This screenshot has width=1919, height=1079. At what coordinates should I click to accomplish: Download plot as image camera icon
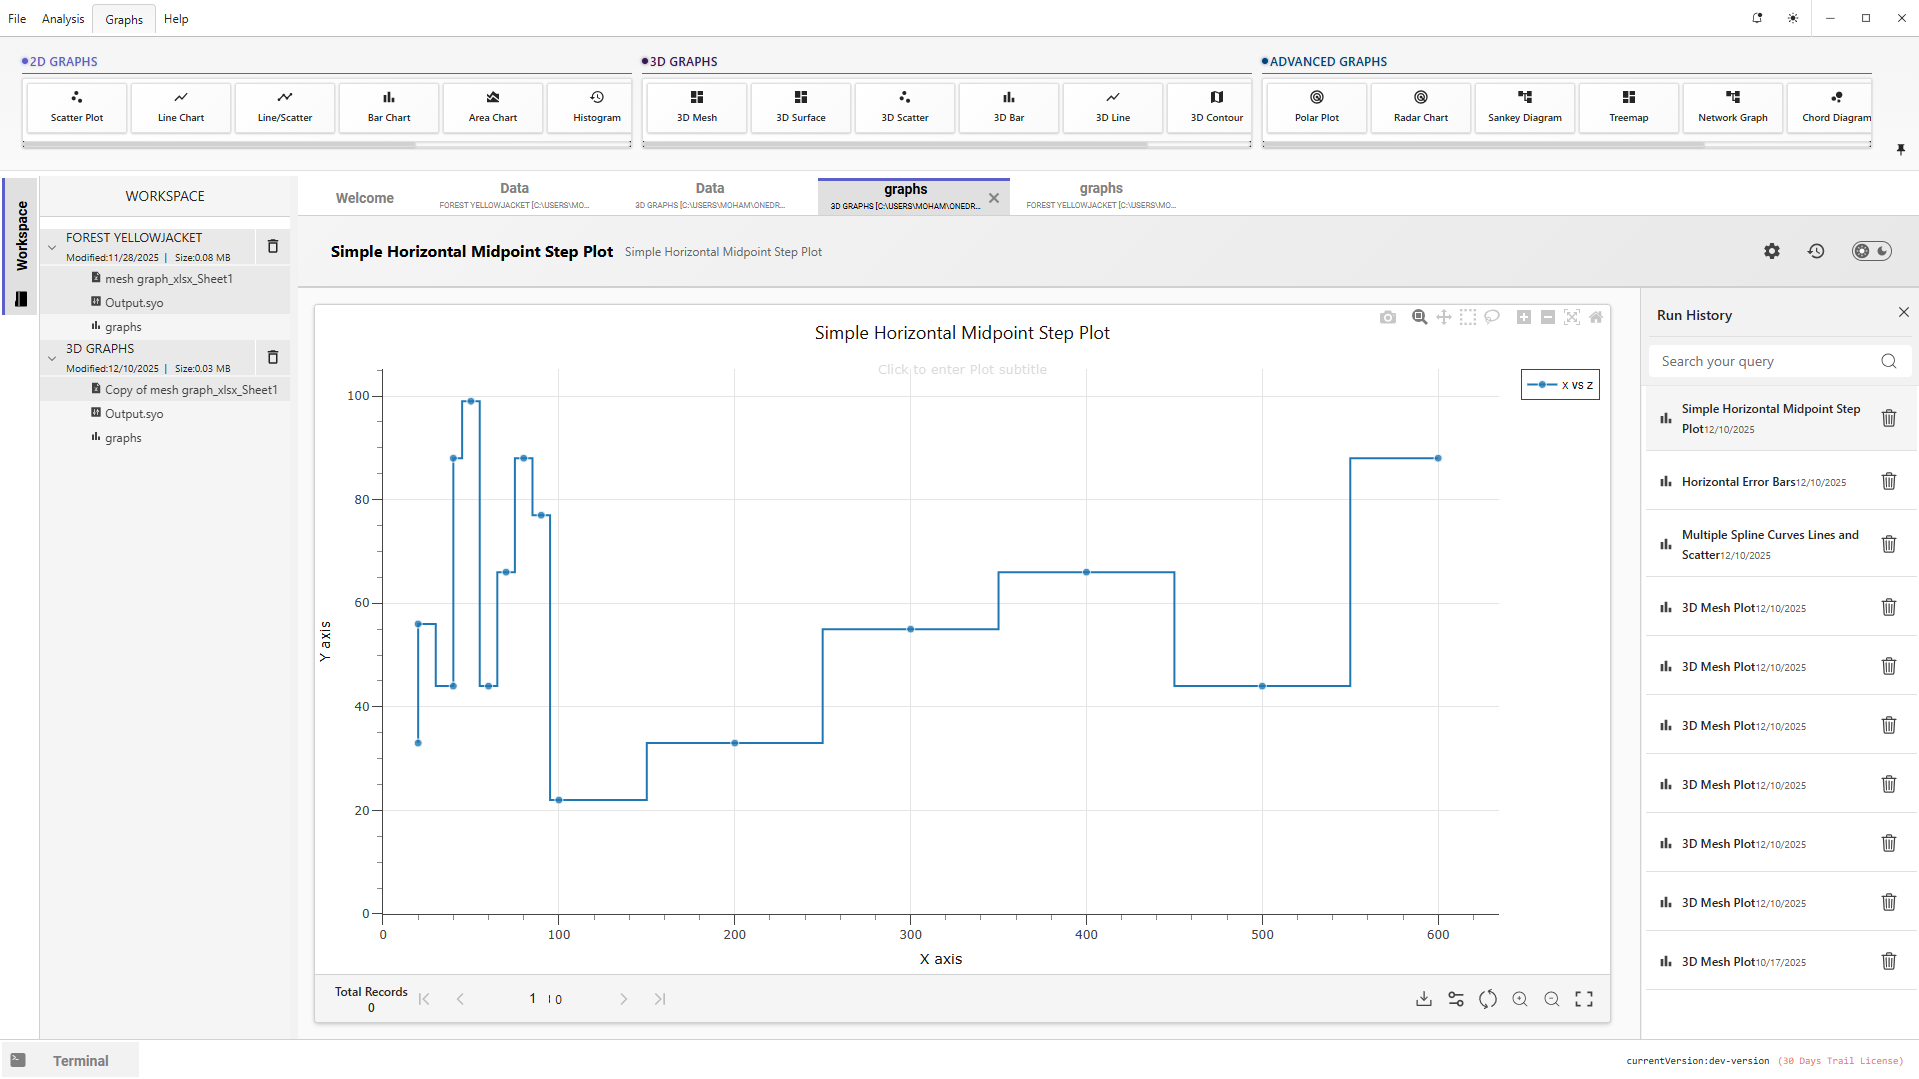pyautogui.click(x=1387, y=317)
